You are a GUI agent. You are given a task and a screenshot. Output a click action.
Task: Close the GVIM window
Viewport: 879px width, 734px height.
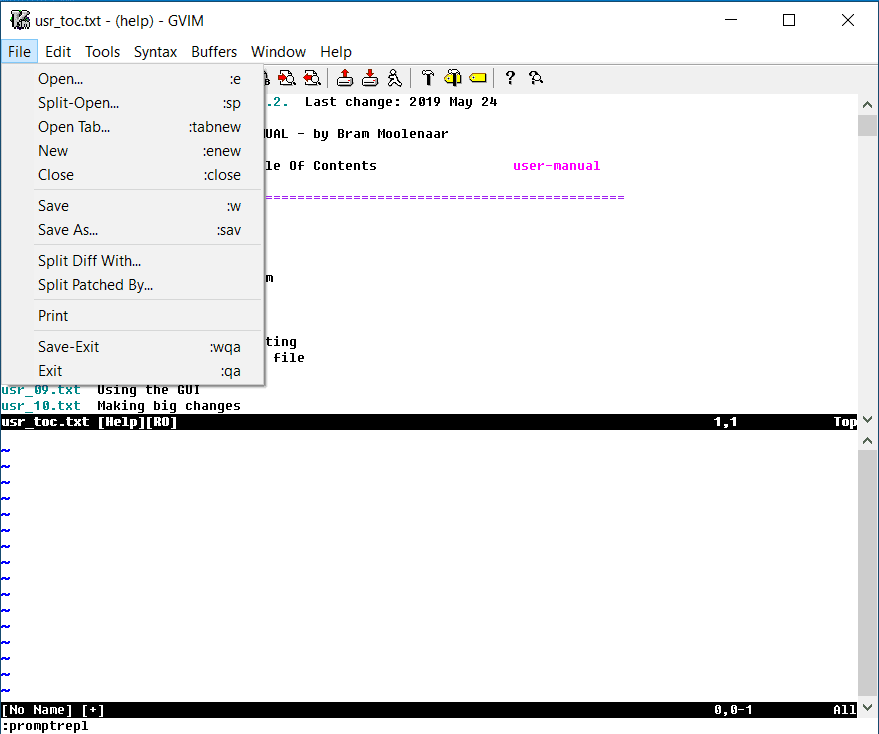point(848,20)
